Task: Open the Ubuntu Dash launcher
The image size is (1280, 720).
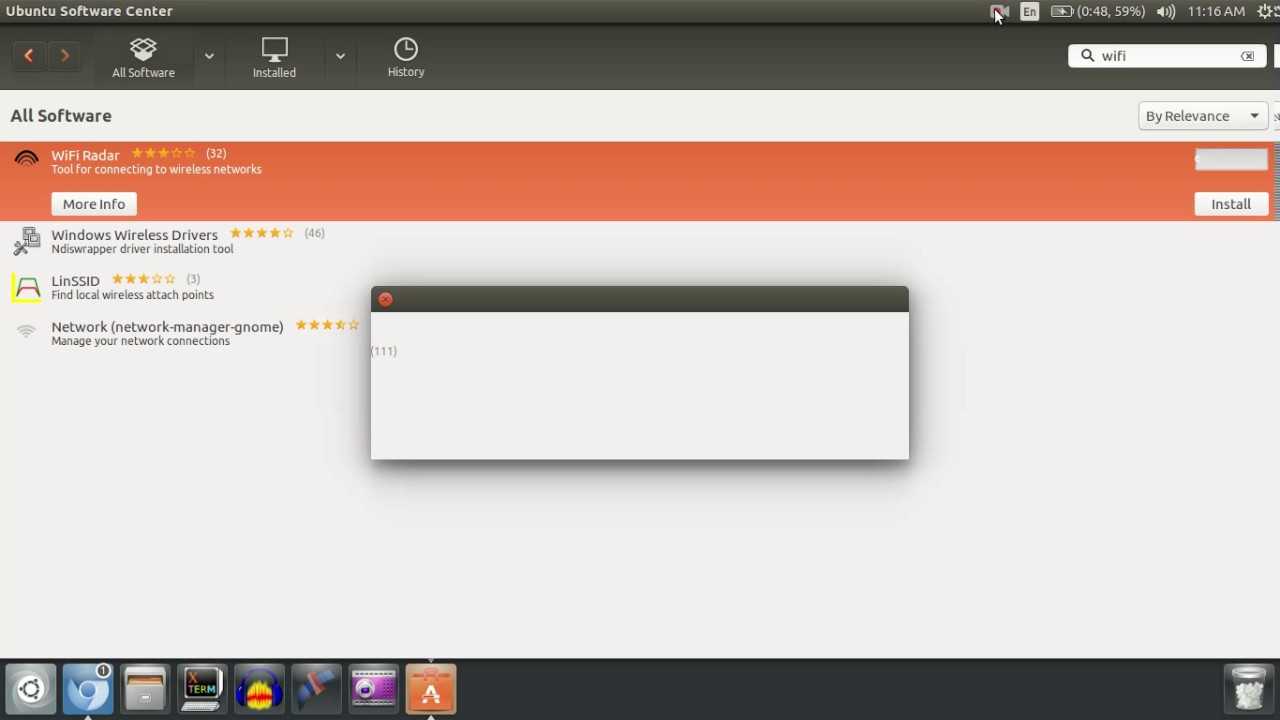Action: (31, 689)
